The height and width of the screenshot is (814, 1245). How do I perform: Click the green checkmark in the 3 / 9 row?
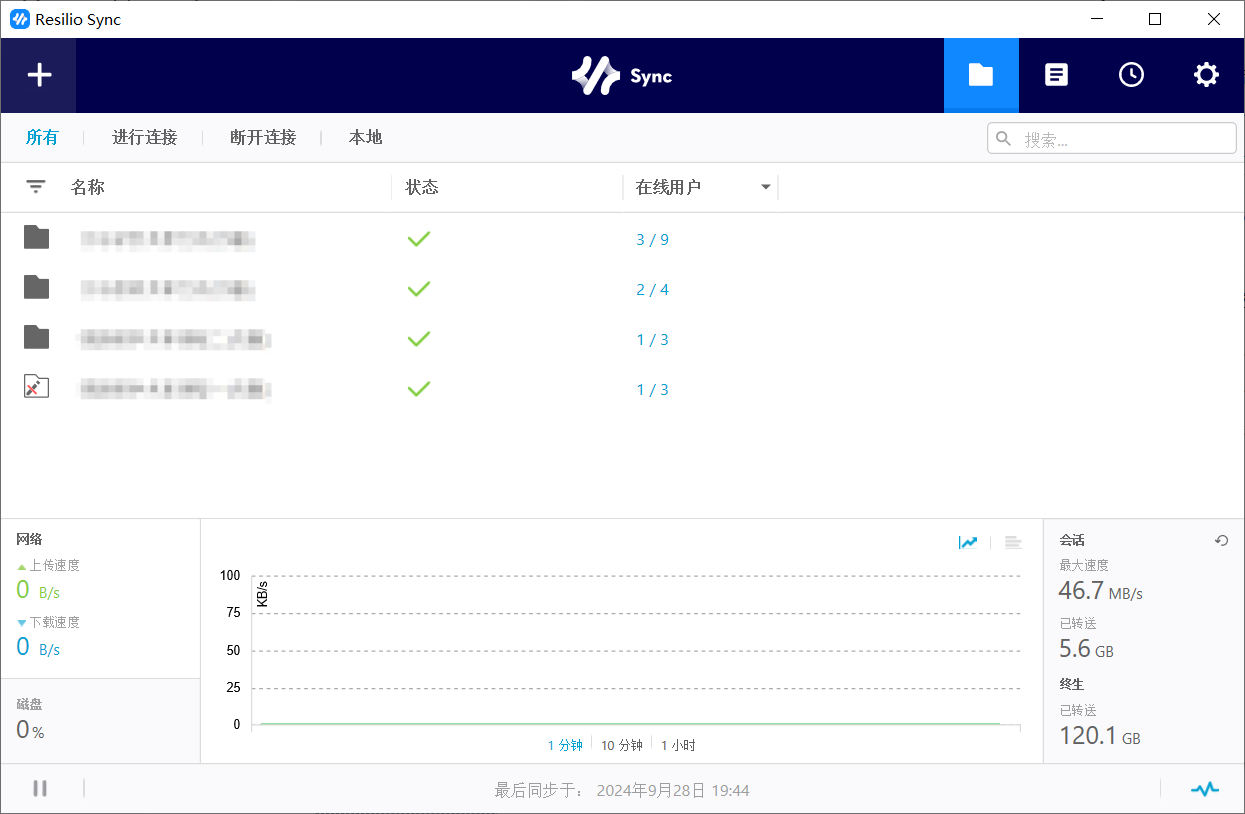click(x=419, y=239)
